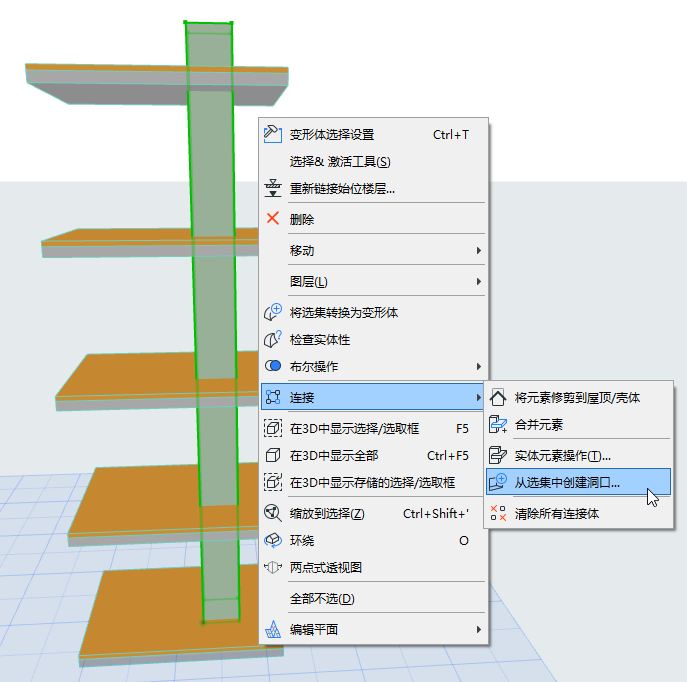Click the 在3D中显示全部 cube icon
The height and width of the screenshot is (682, 687).
(x=273, y=455)
